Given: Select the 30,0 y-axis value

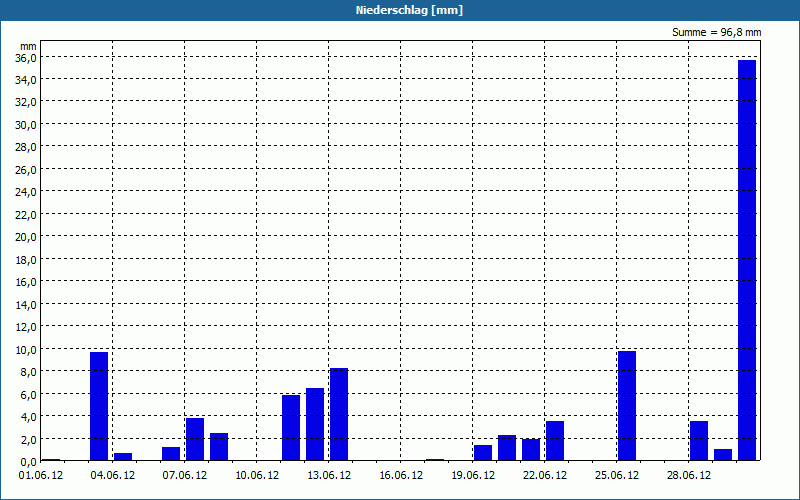Looking at the screenshot, I should pos(26,124).
